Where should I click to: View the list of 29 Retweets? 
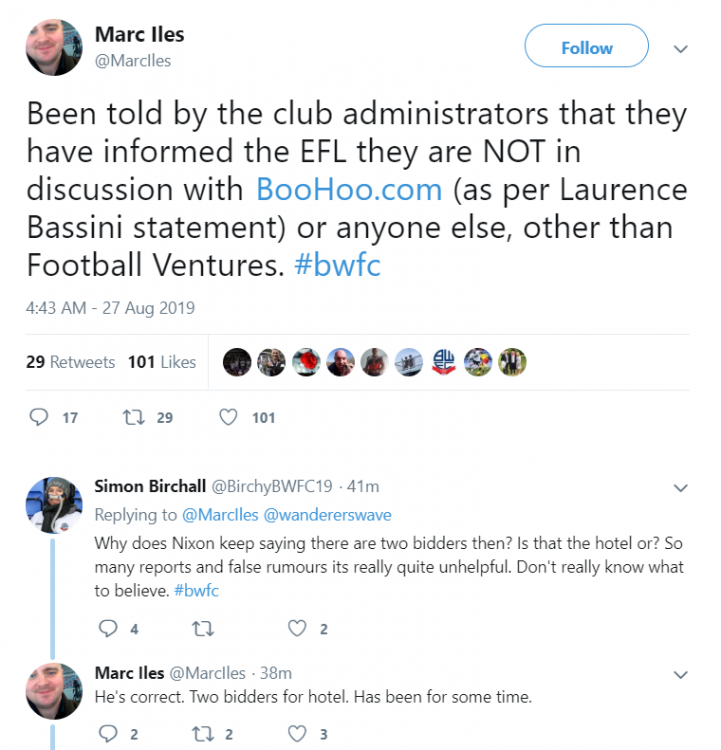coord(70,362)
